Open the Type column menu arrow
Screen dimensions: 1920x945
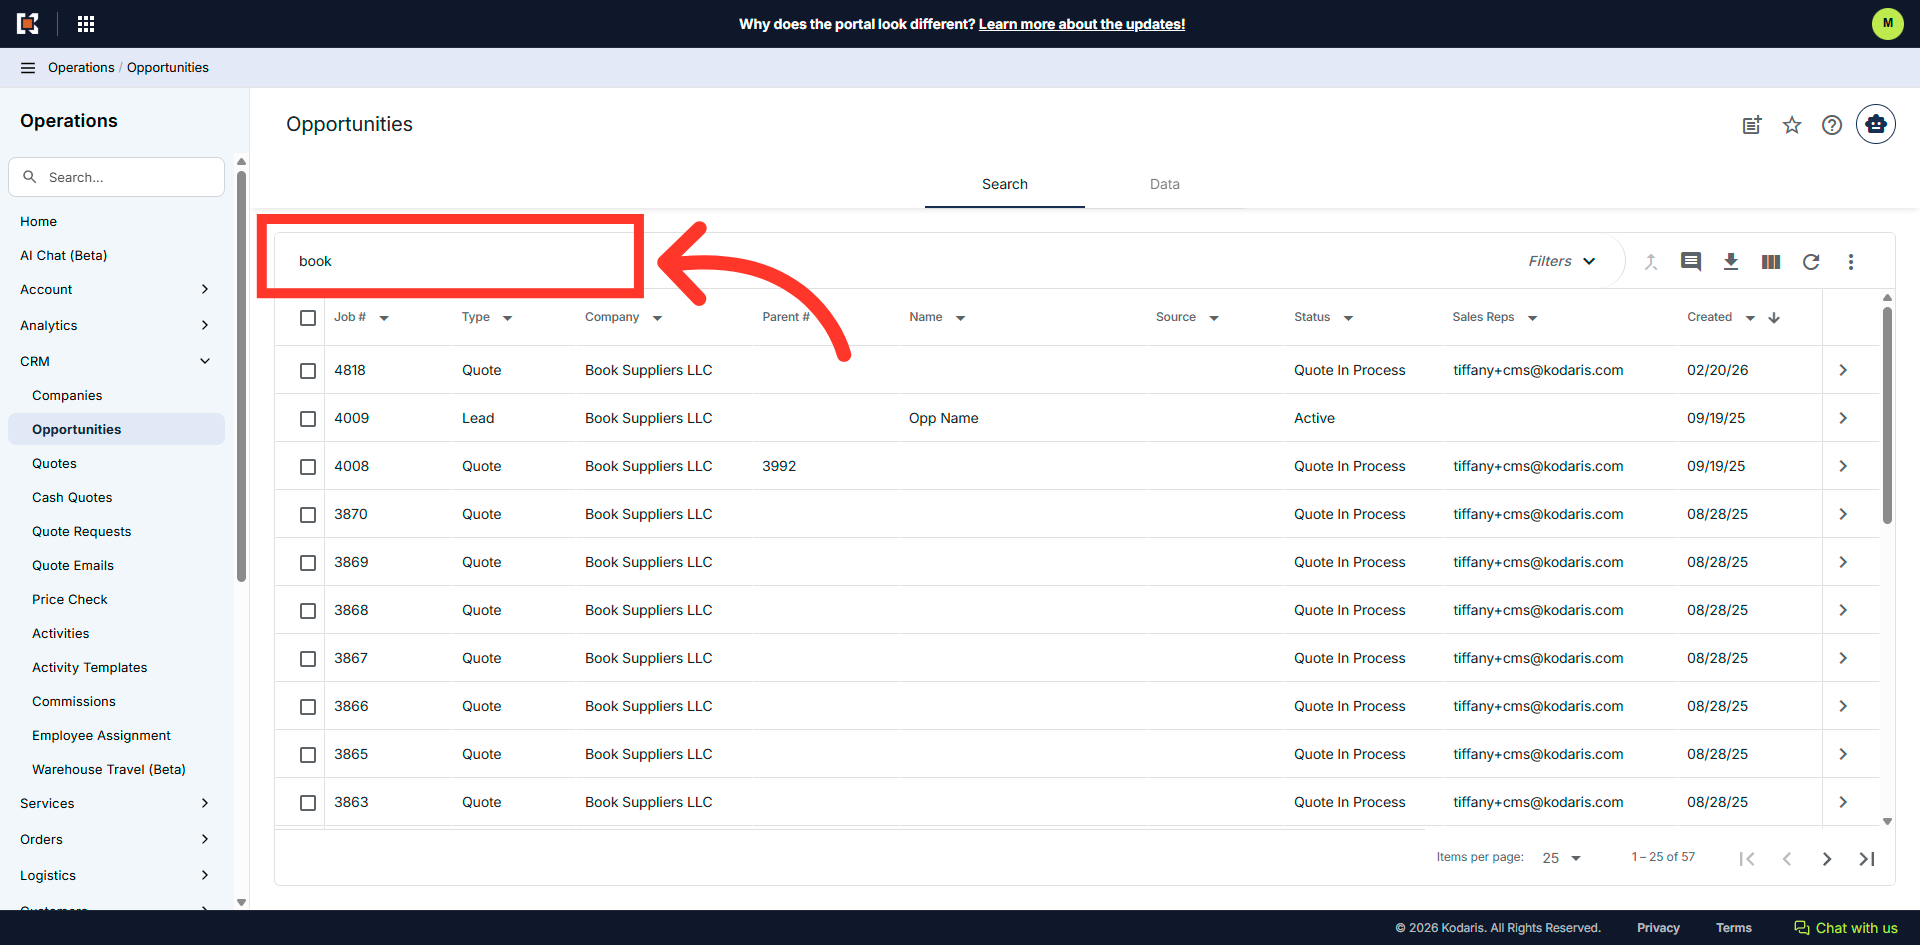tap(507, 318)
